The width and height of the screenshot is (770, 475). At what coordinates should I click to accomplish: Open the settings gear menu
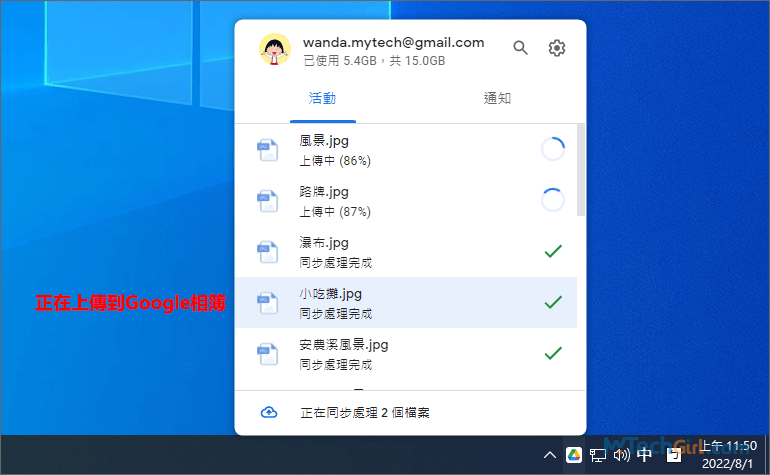pyautogui.click(x=557, y=48)
